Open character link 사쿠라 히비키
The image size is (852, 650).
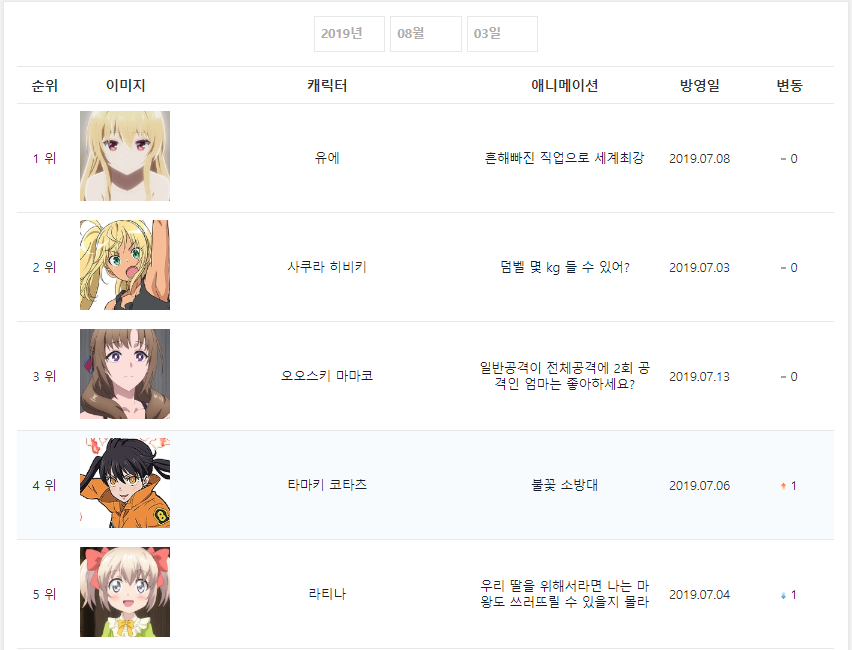tap(327, 267)
